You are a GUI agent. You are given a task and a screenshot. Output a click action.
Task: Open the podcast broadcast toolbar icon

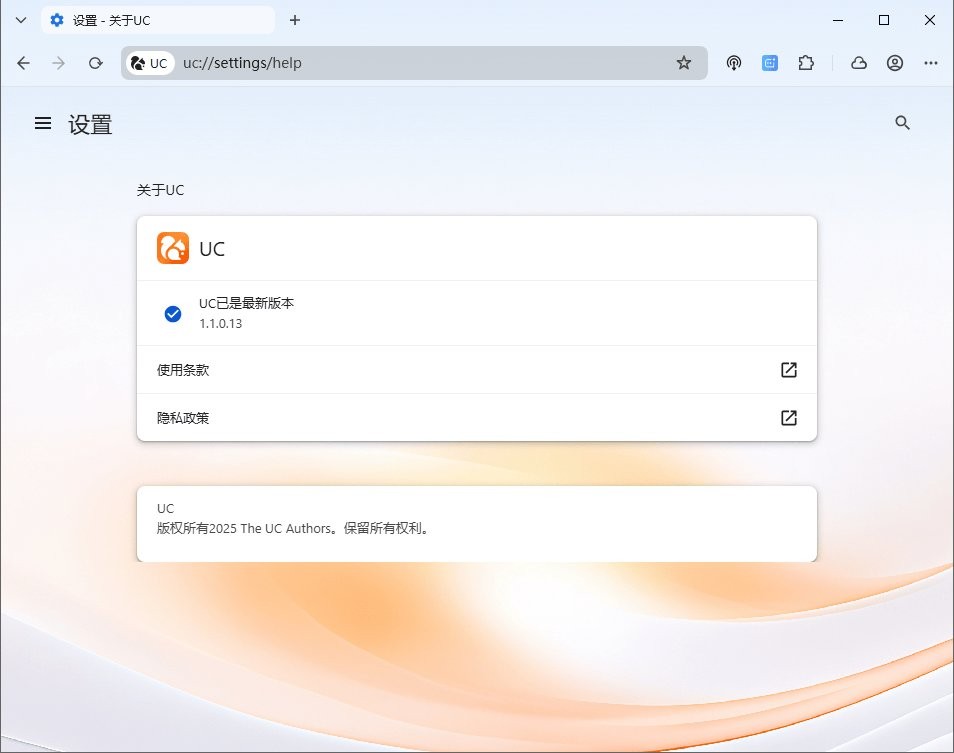point(734,63)
